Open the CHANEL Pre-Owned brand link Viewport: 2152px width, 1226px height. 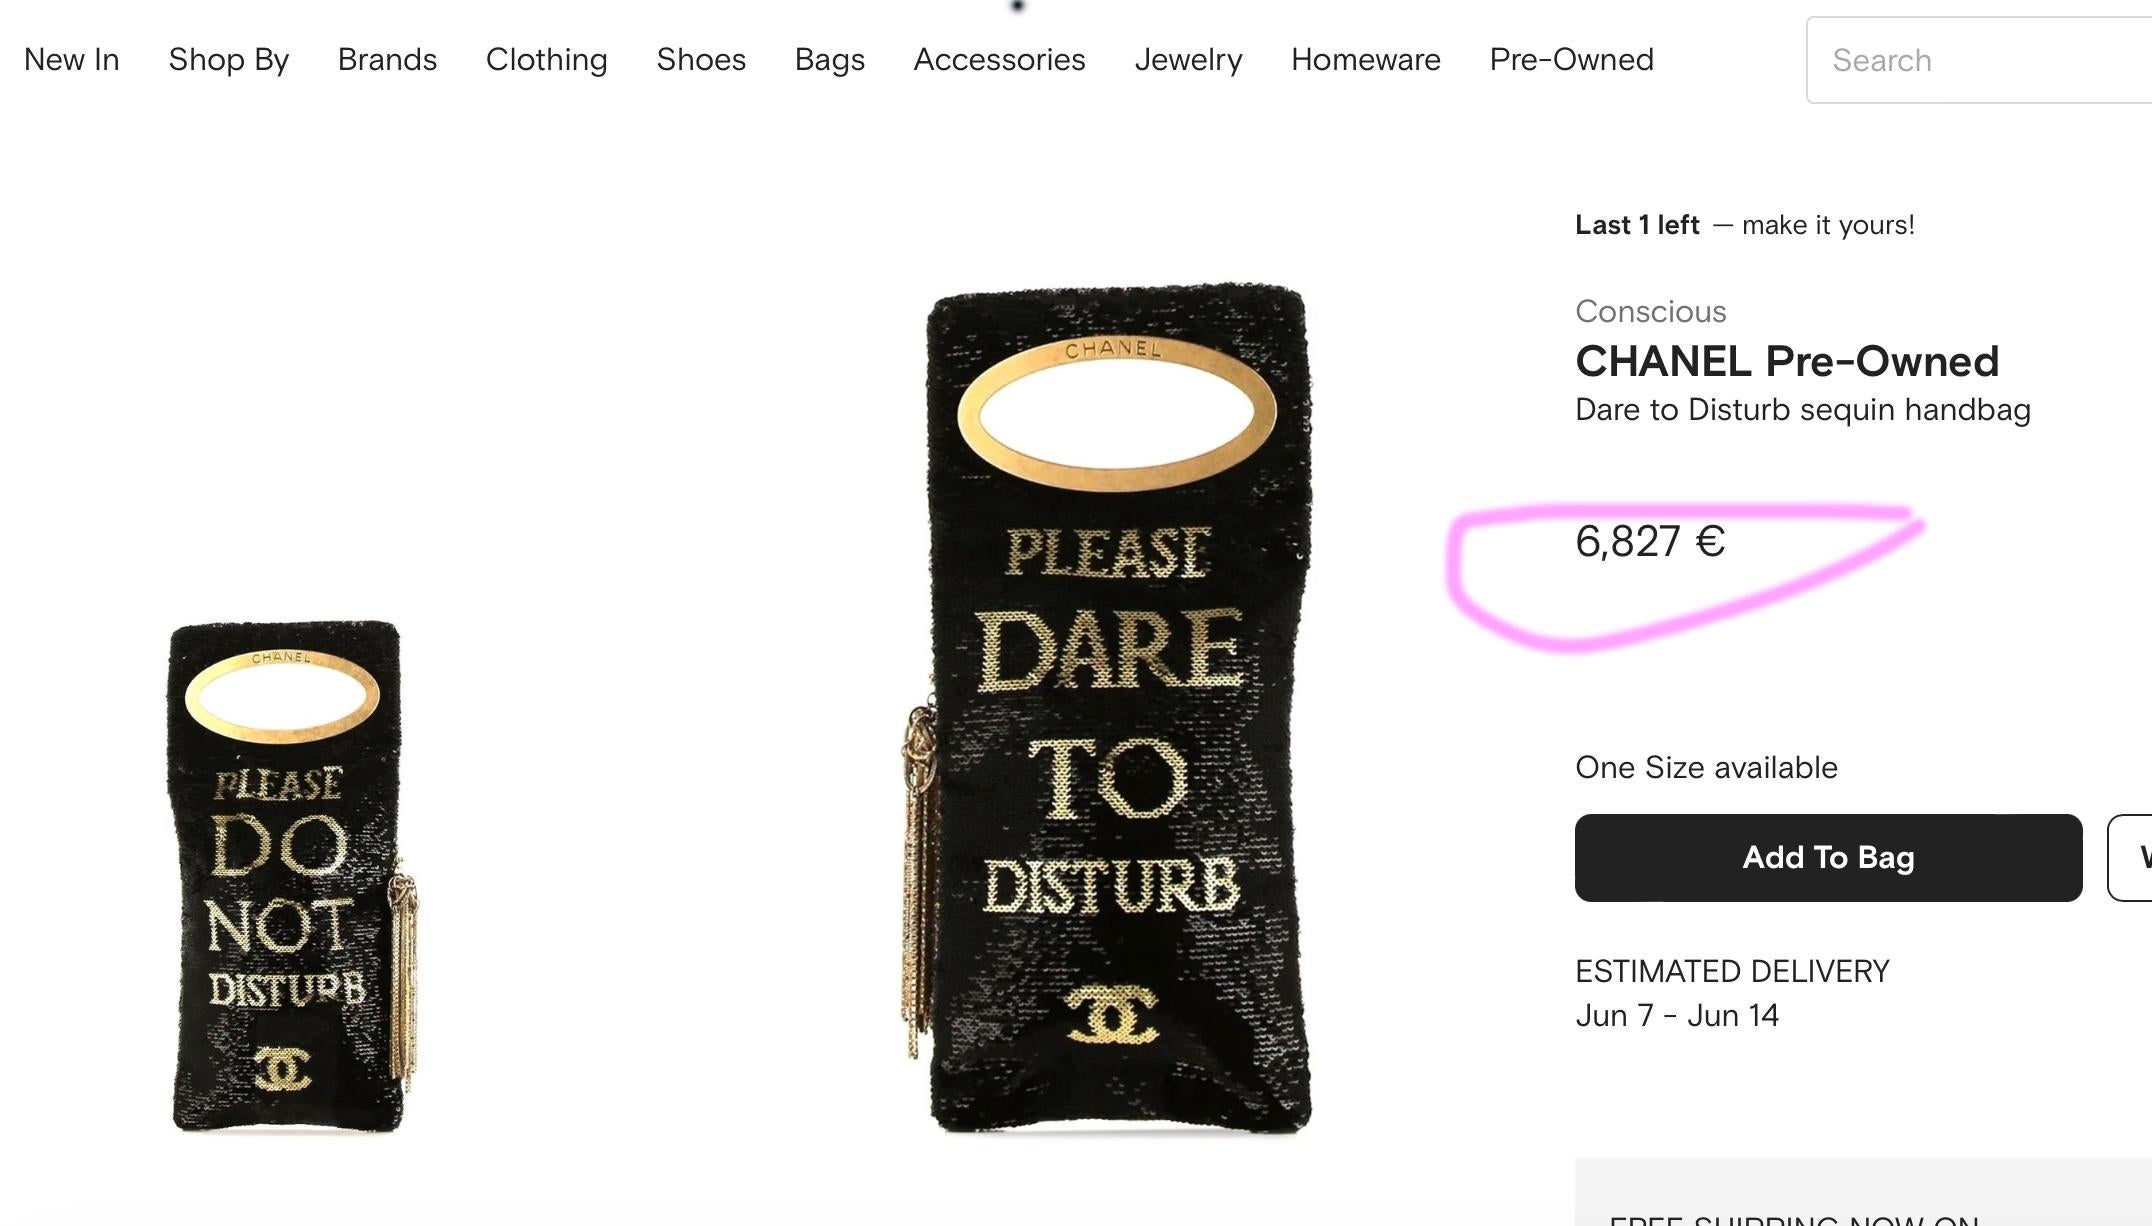[x=1786, y=362]
